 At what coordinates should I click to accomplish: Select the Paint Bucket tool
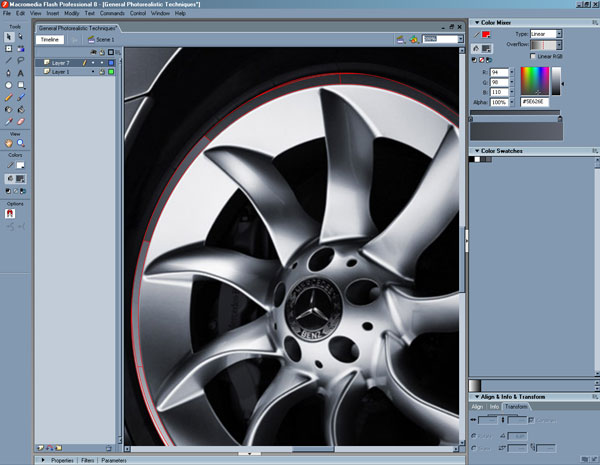[21, 109]
